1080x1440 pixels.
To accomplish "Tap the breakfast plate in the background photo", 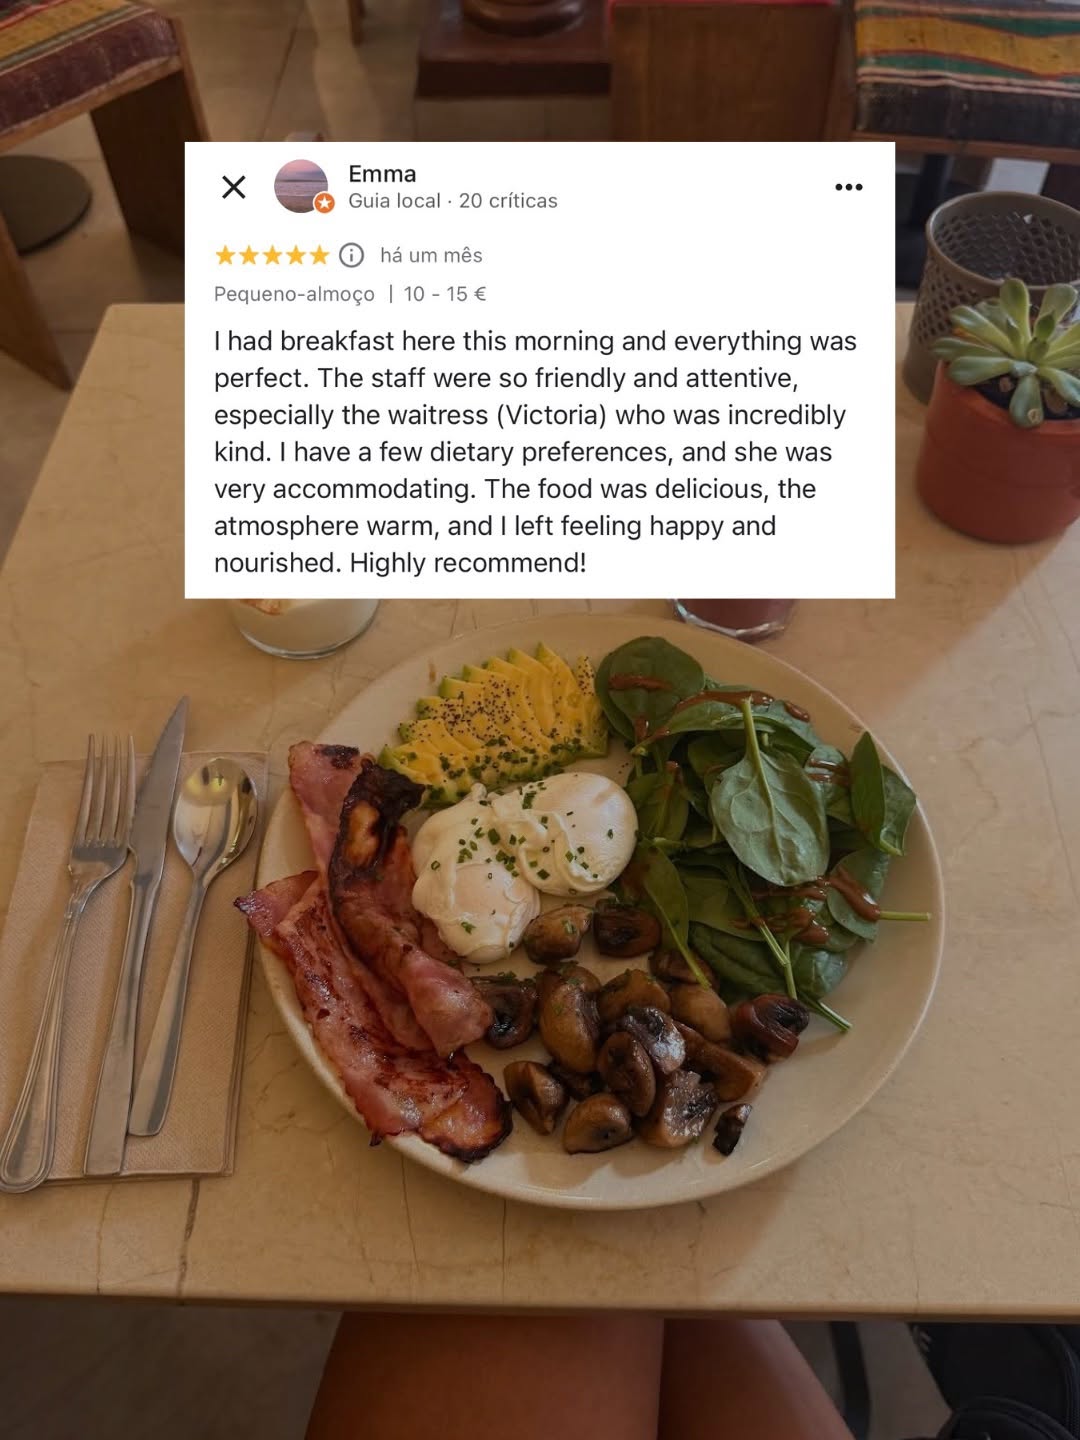I will click(600, 910).
